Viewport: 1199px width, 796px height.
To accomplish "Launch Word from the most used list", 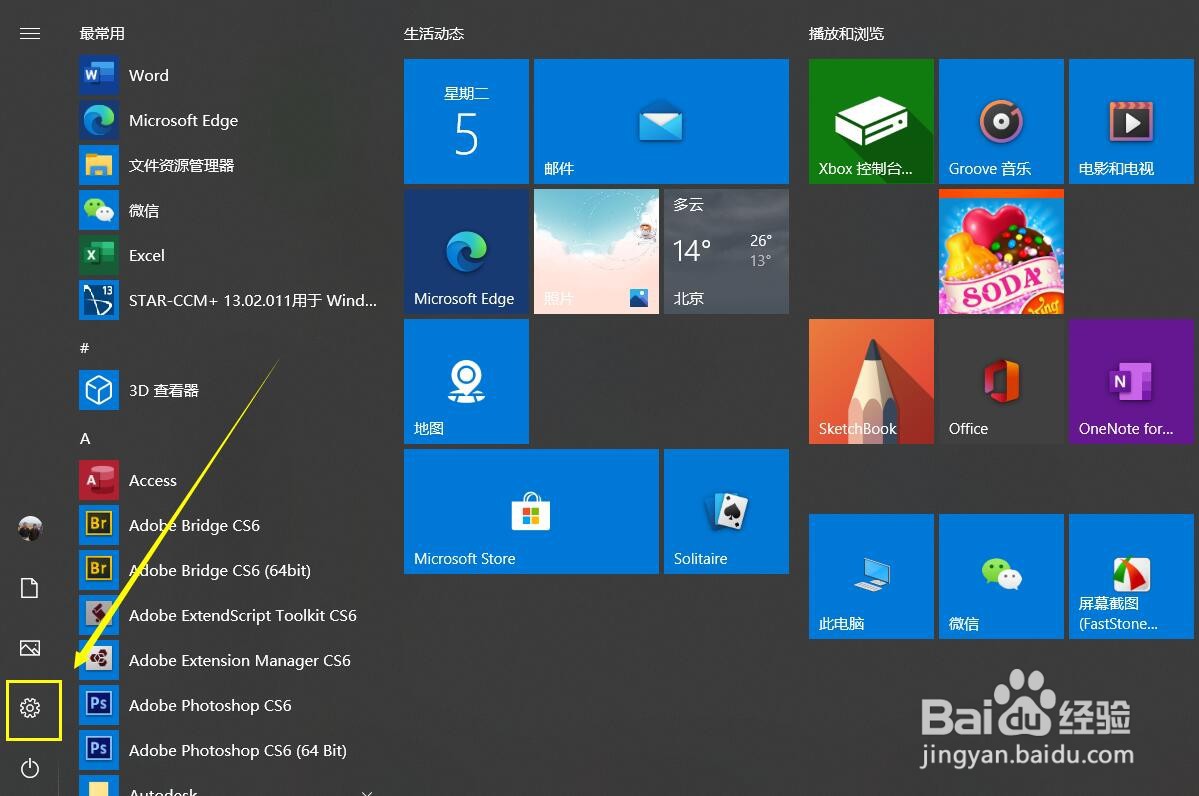I will pos(148,75).
